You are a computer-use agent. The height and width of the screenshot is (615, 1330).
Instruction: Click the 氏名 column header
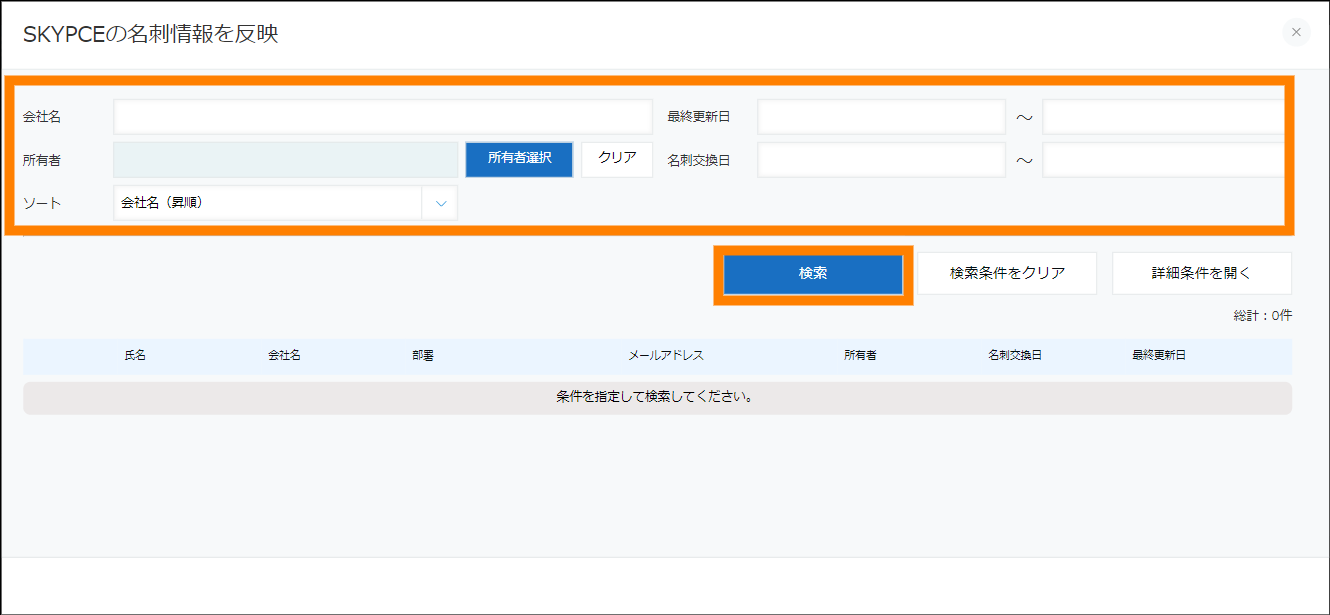(135, 356)
